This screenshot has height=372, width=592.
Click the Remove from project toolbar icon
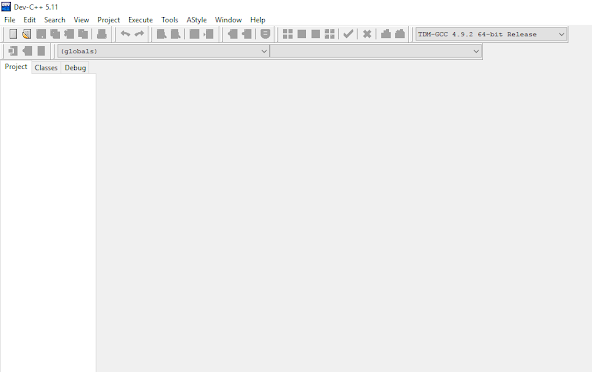tap(27, 51)
